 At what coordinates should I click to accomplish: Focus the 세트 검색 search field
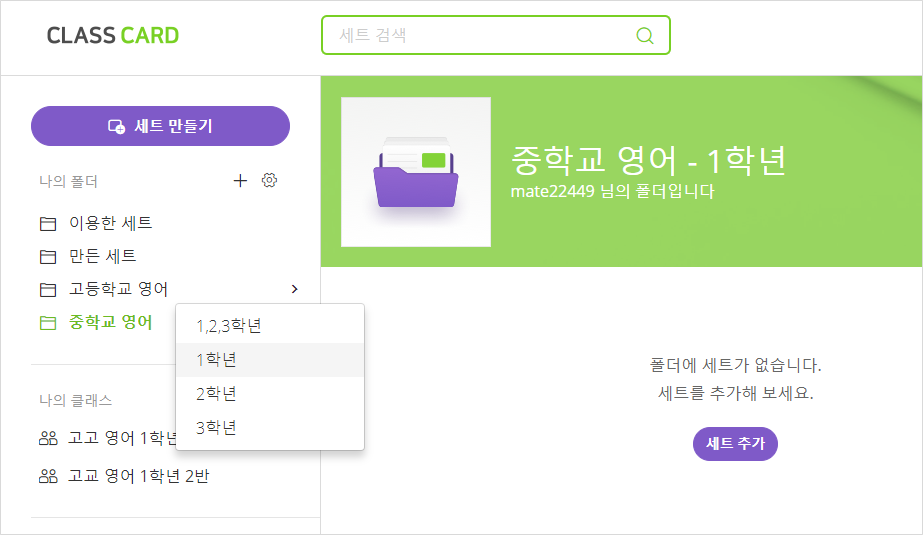(x=496, y=35)
